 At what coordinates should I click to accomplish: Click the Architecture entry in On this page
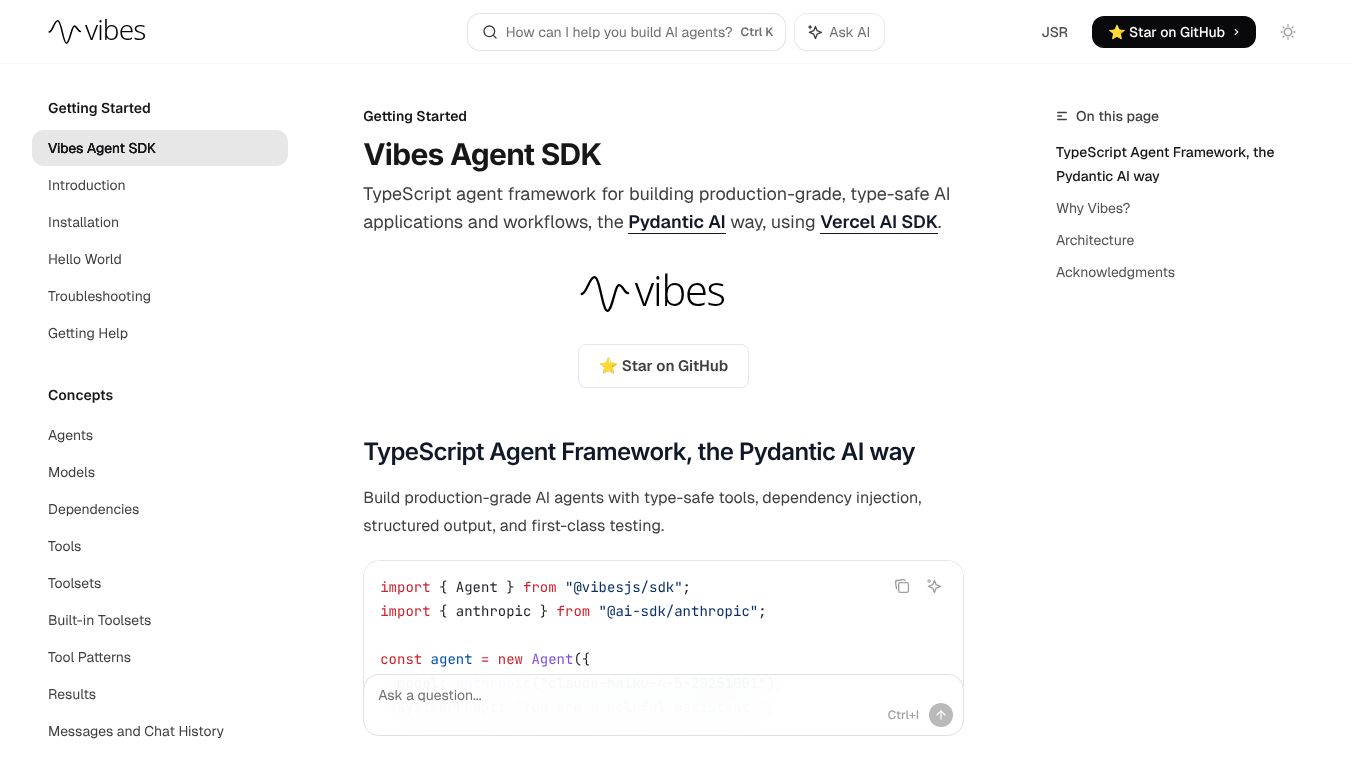(x=1094, y=240)
